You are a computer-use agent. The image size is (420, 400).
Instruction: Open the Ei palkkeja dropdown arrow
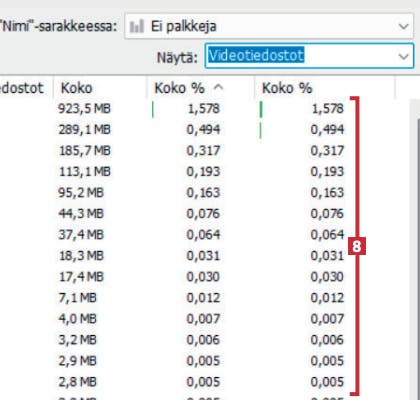coord(403,26)
